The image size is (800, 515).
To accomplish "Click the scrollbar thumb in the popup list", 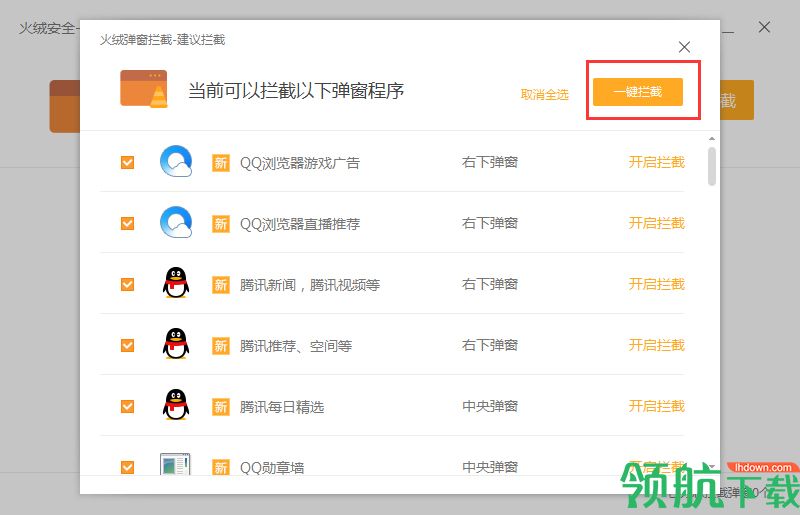I will [712, 166].
